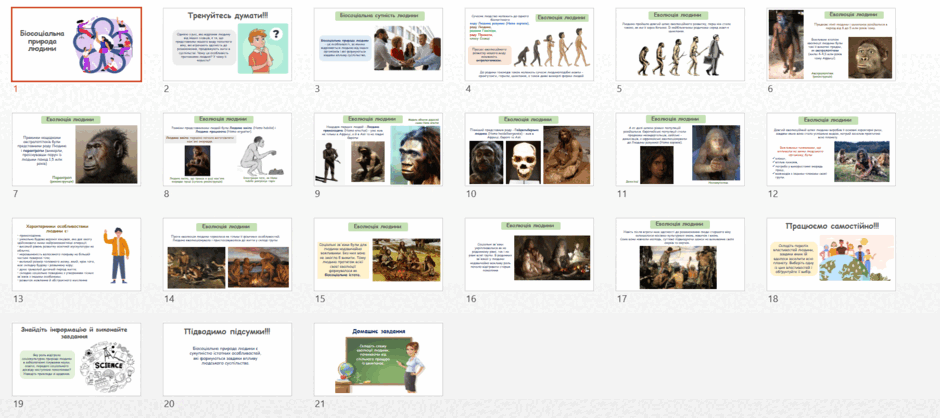This screenshot has height=418, width=940.
Task: Select slide 2 thumbnail 'Тренуйтесь думати!!!'
Action: coord(227,44)
